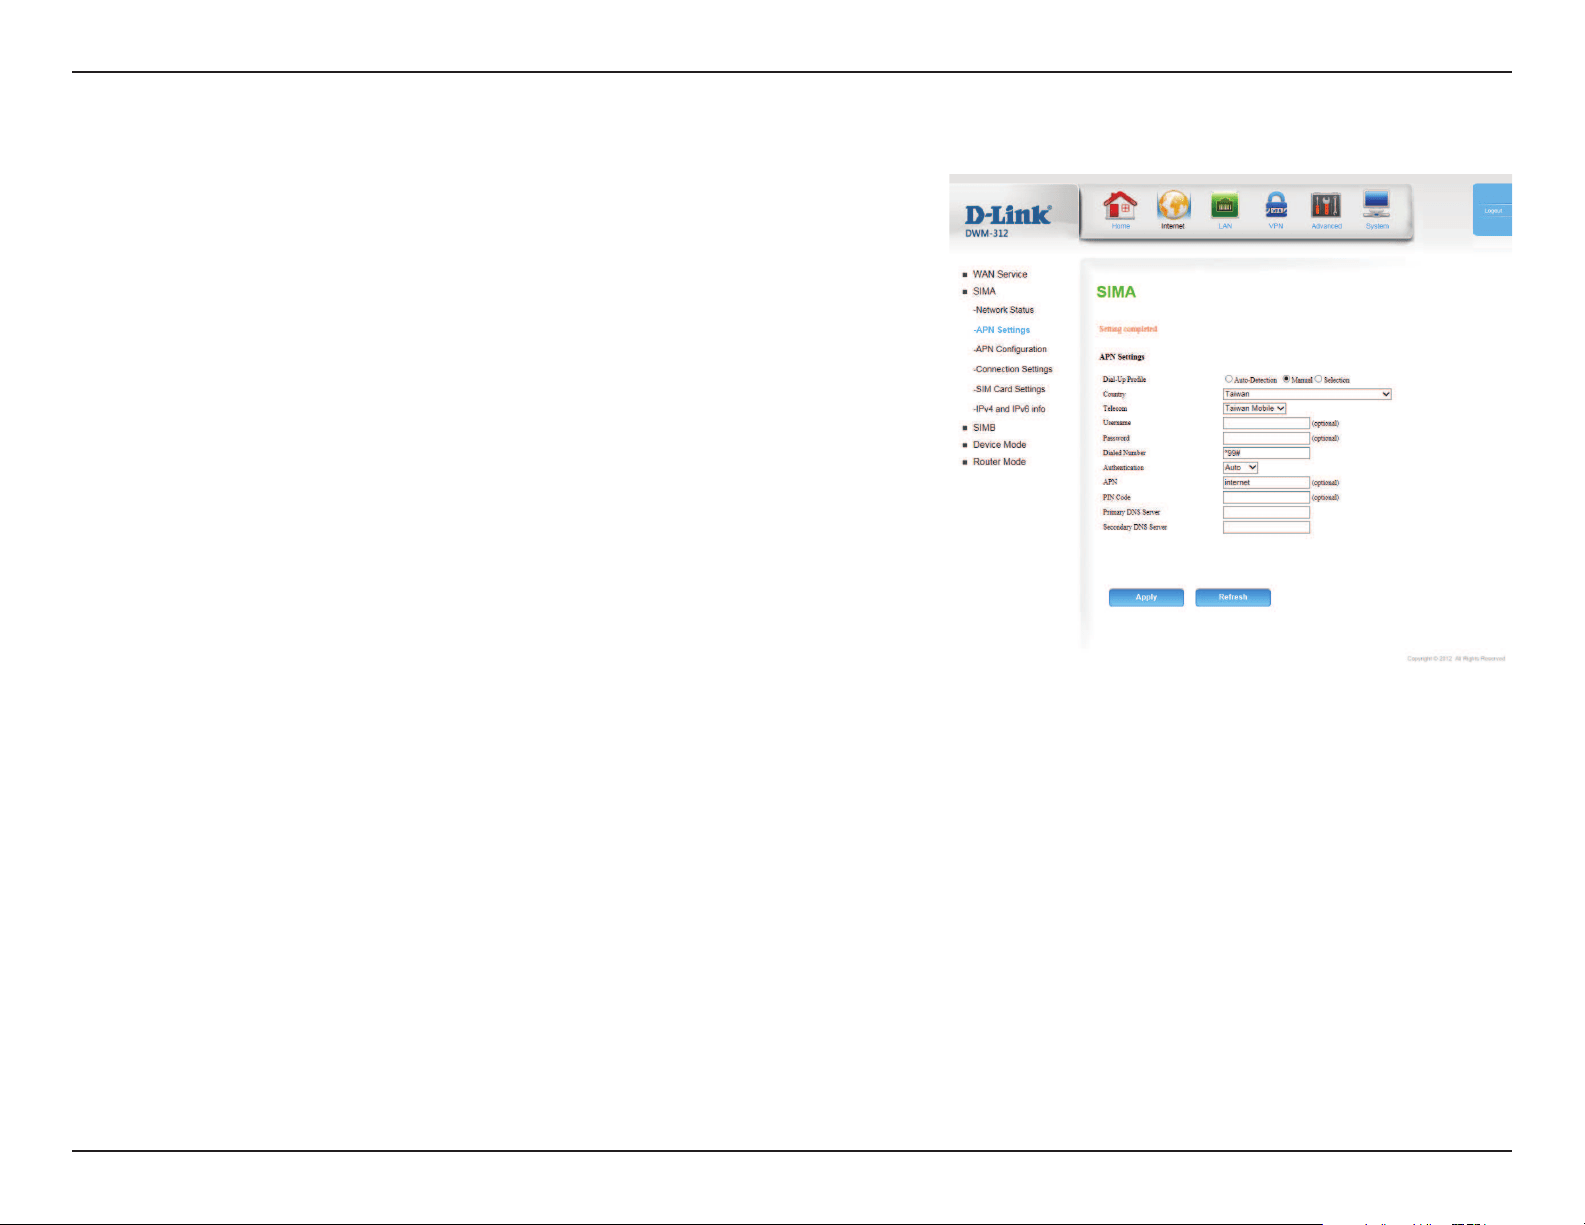Screen dimensions: 1585x1225
Task: Open Device Mode in the sidebar
Action: [999, 445]
